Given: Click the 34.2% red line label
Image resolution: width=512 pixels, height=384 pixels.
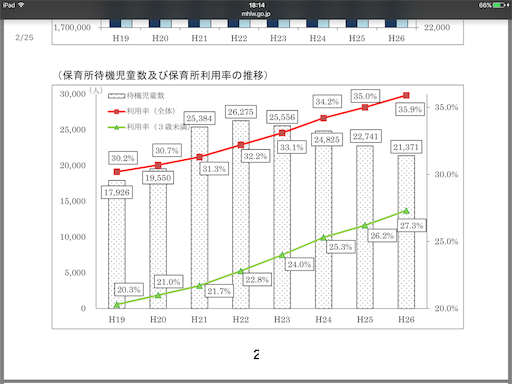Looking at the screenshot, I should [327, 101].
